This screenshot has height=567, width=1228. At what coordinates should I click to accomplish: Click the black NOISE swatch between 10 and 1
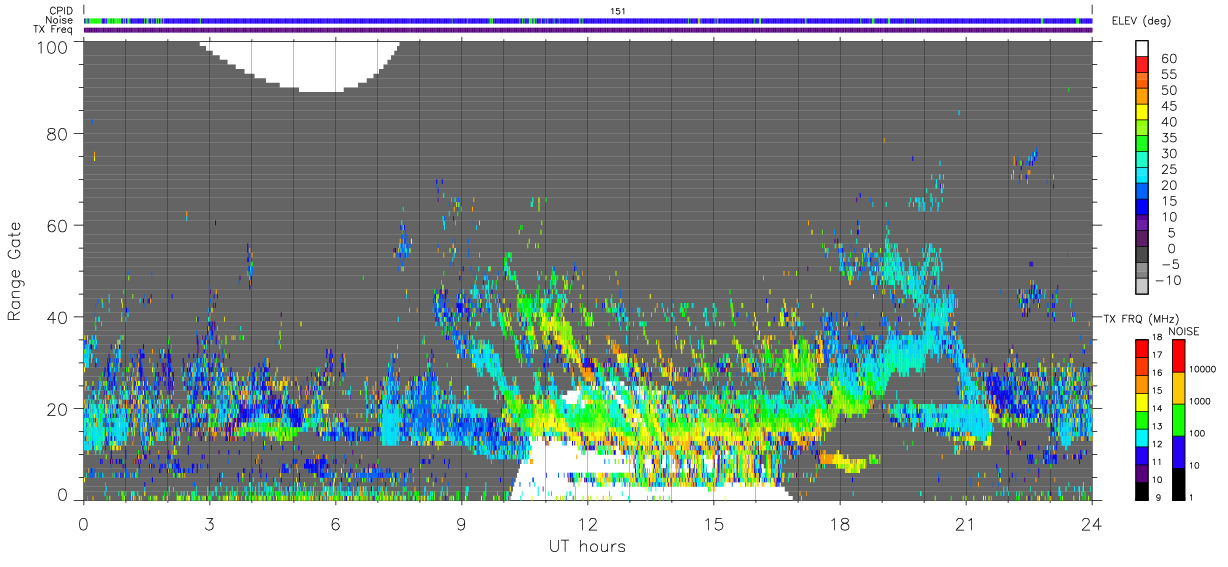(1179, 483)
